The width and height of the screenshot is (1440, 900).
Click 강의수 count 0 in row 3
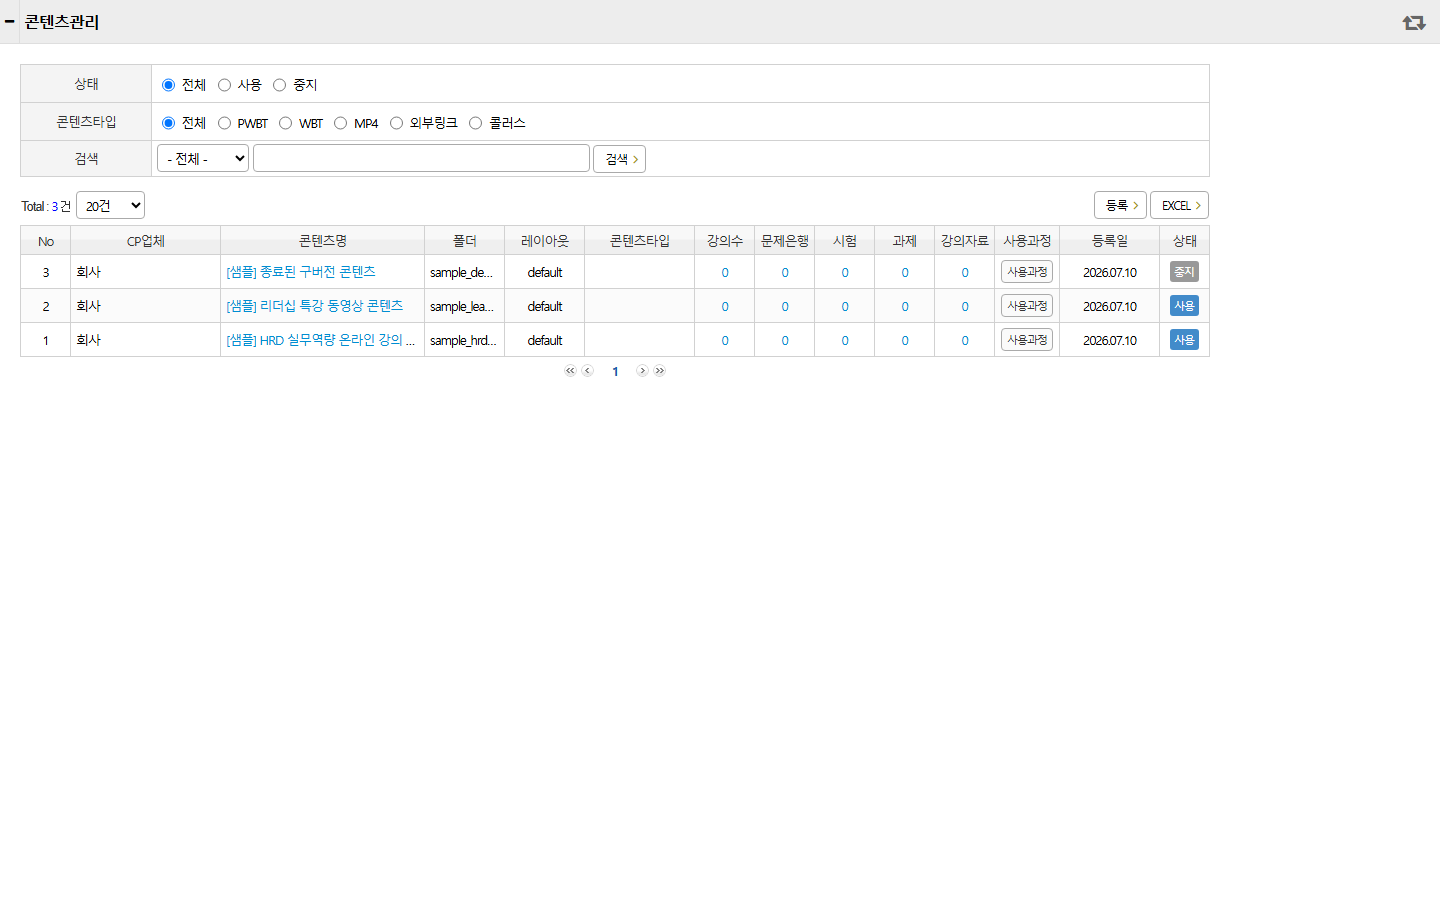[725, 272]
